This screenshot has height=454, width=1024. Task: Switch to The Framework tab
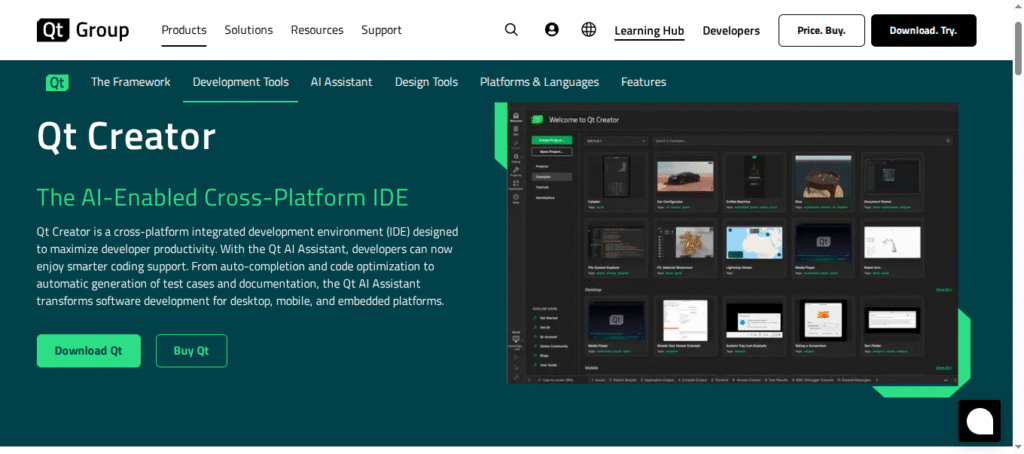[x=130, y=82]
